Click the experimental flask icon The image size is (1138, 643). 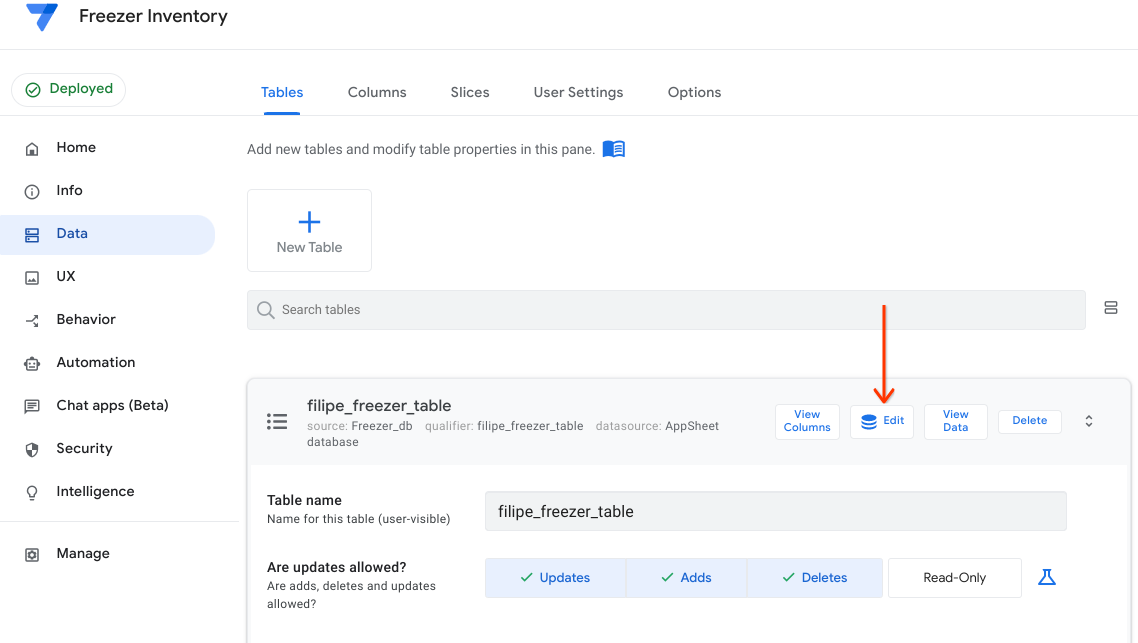point(1047,577)
